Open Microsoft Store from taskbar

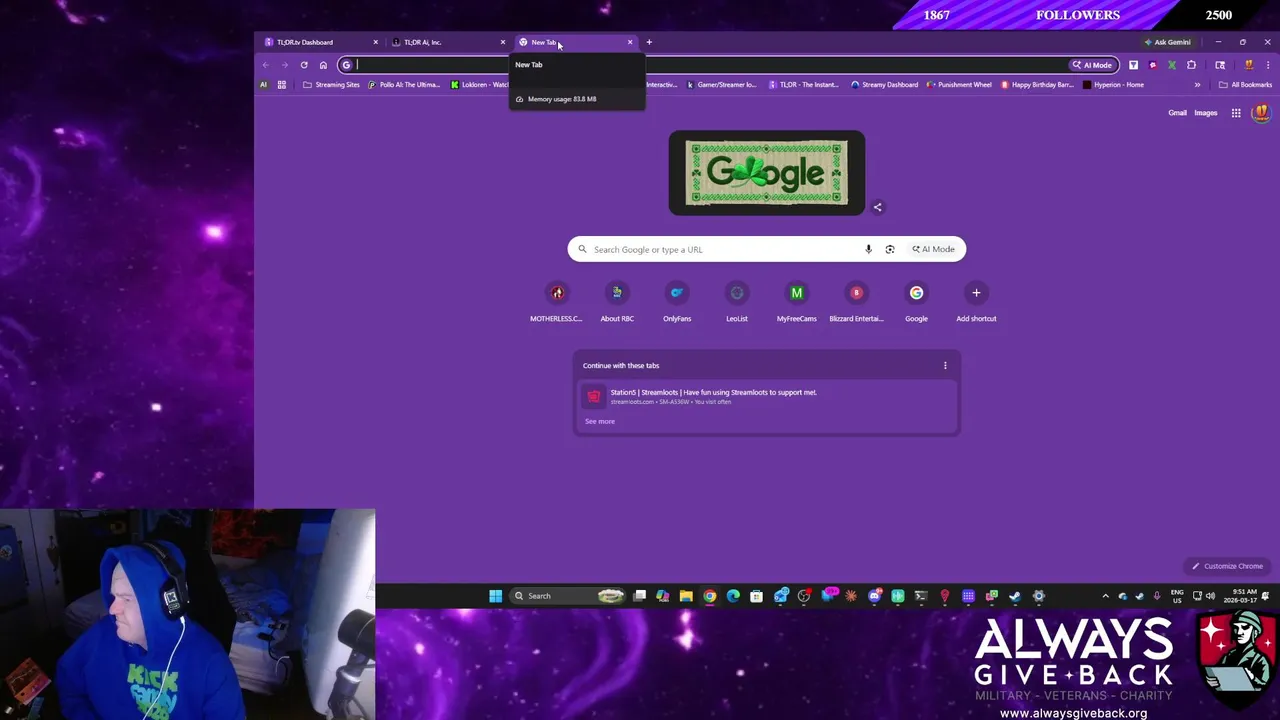pos(756,596)
